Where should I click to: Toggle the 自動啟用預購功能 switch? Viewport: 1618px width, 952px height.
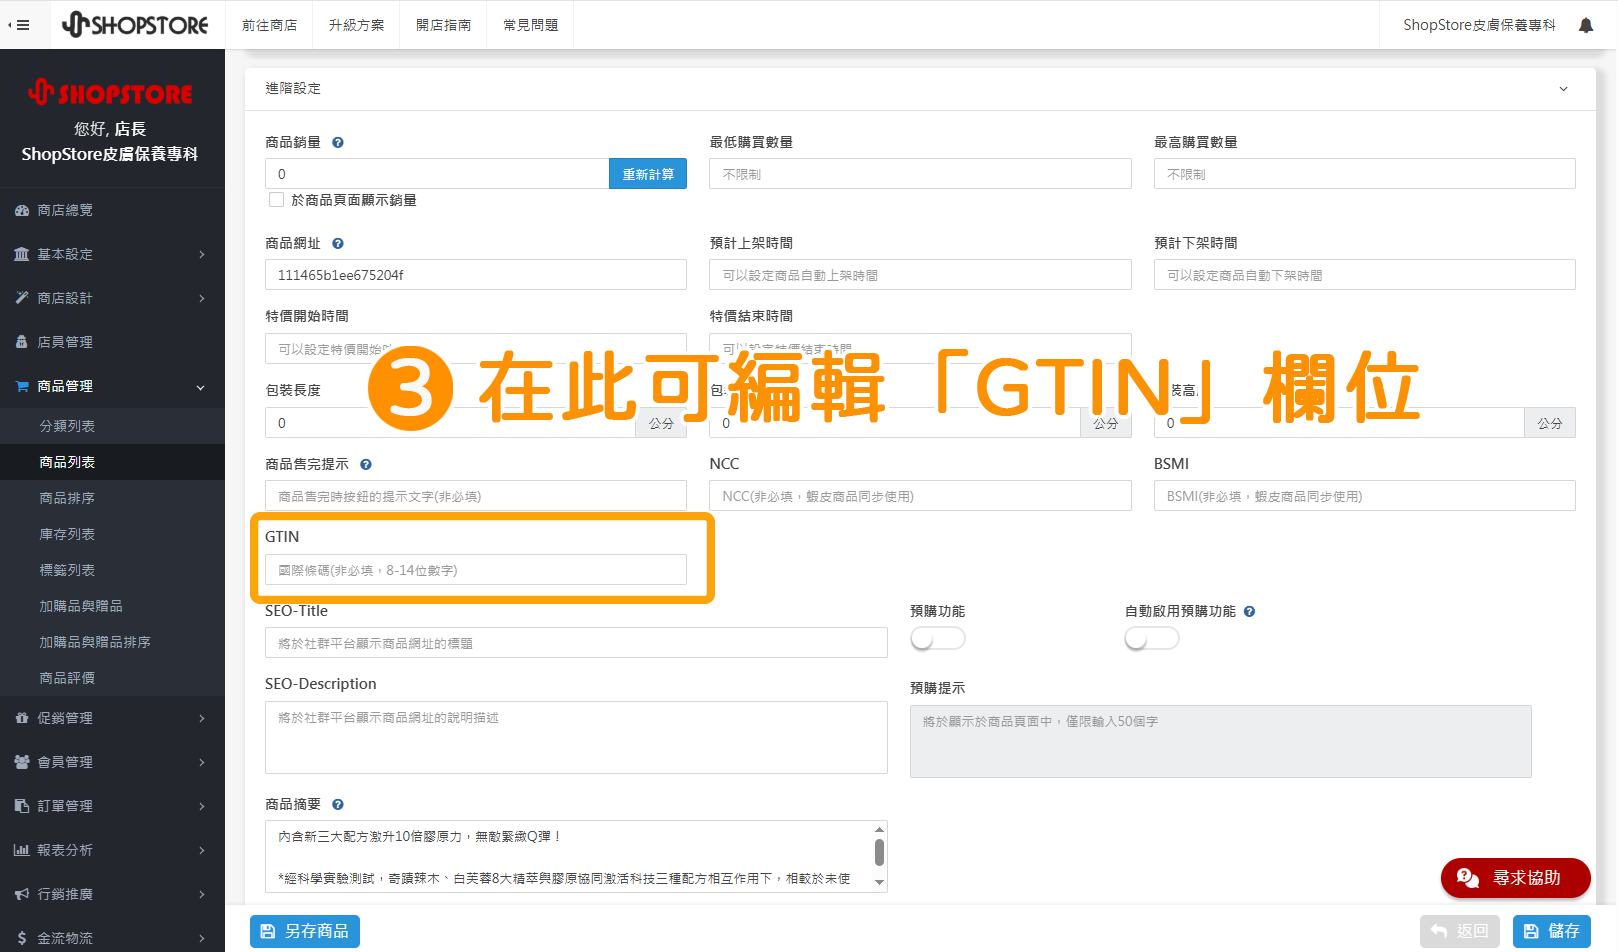(x=1152, y=638)
